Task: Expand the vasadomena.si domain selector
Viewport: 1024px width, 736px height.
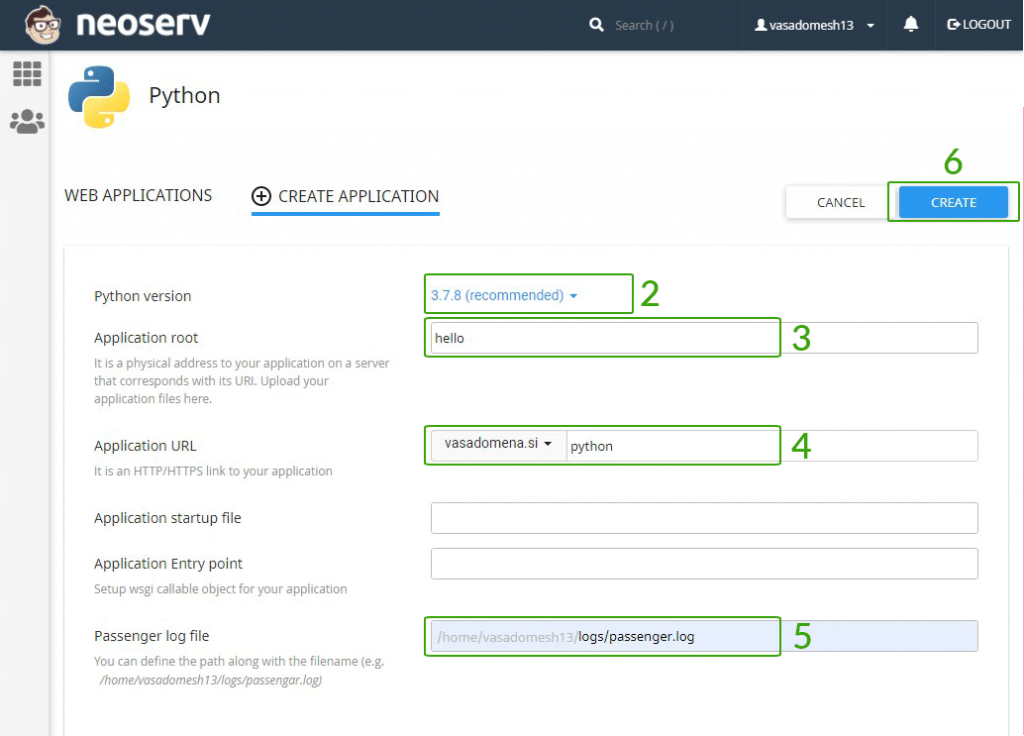Action: coord(495,443)
